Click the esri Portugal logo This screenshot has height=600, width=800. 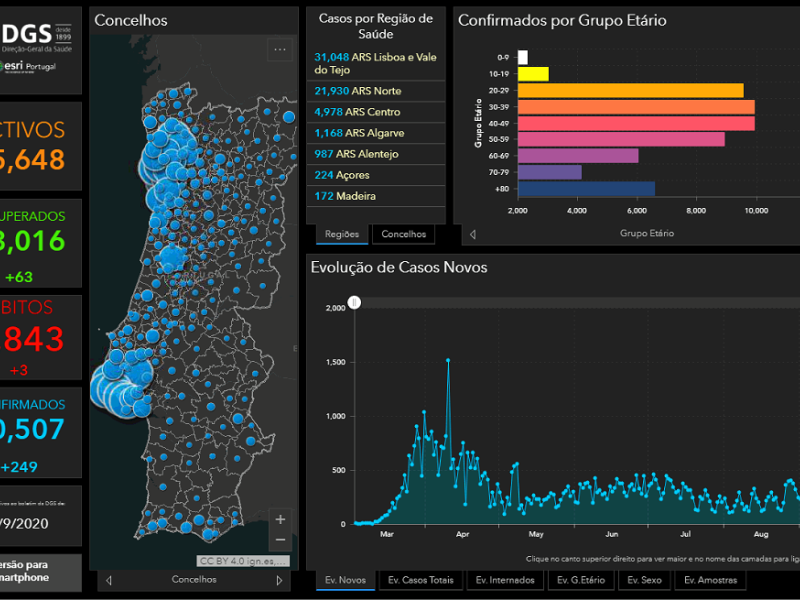point(32,66)
